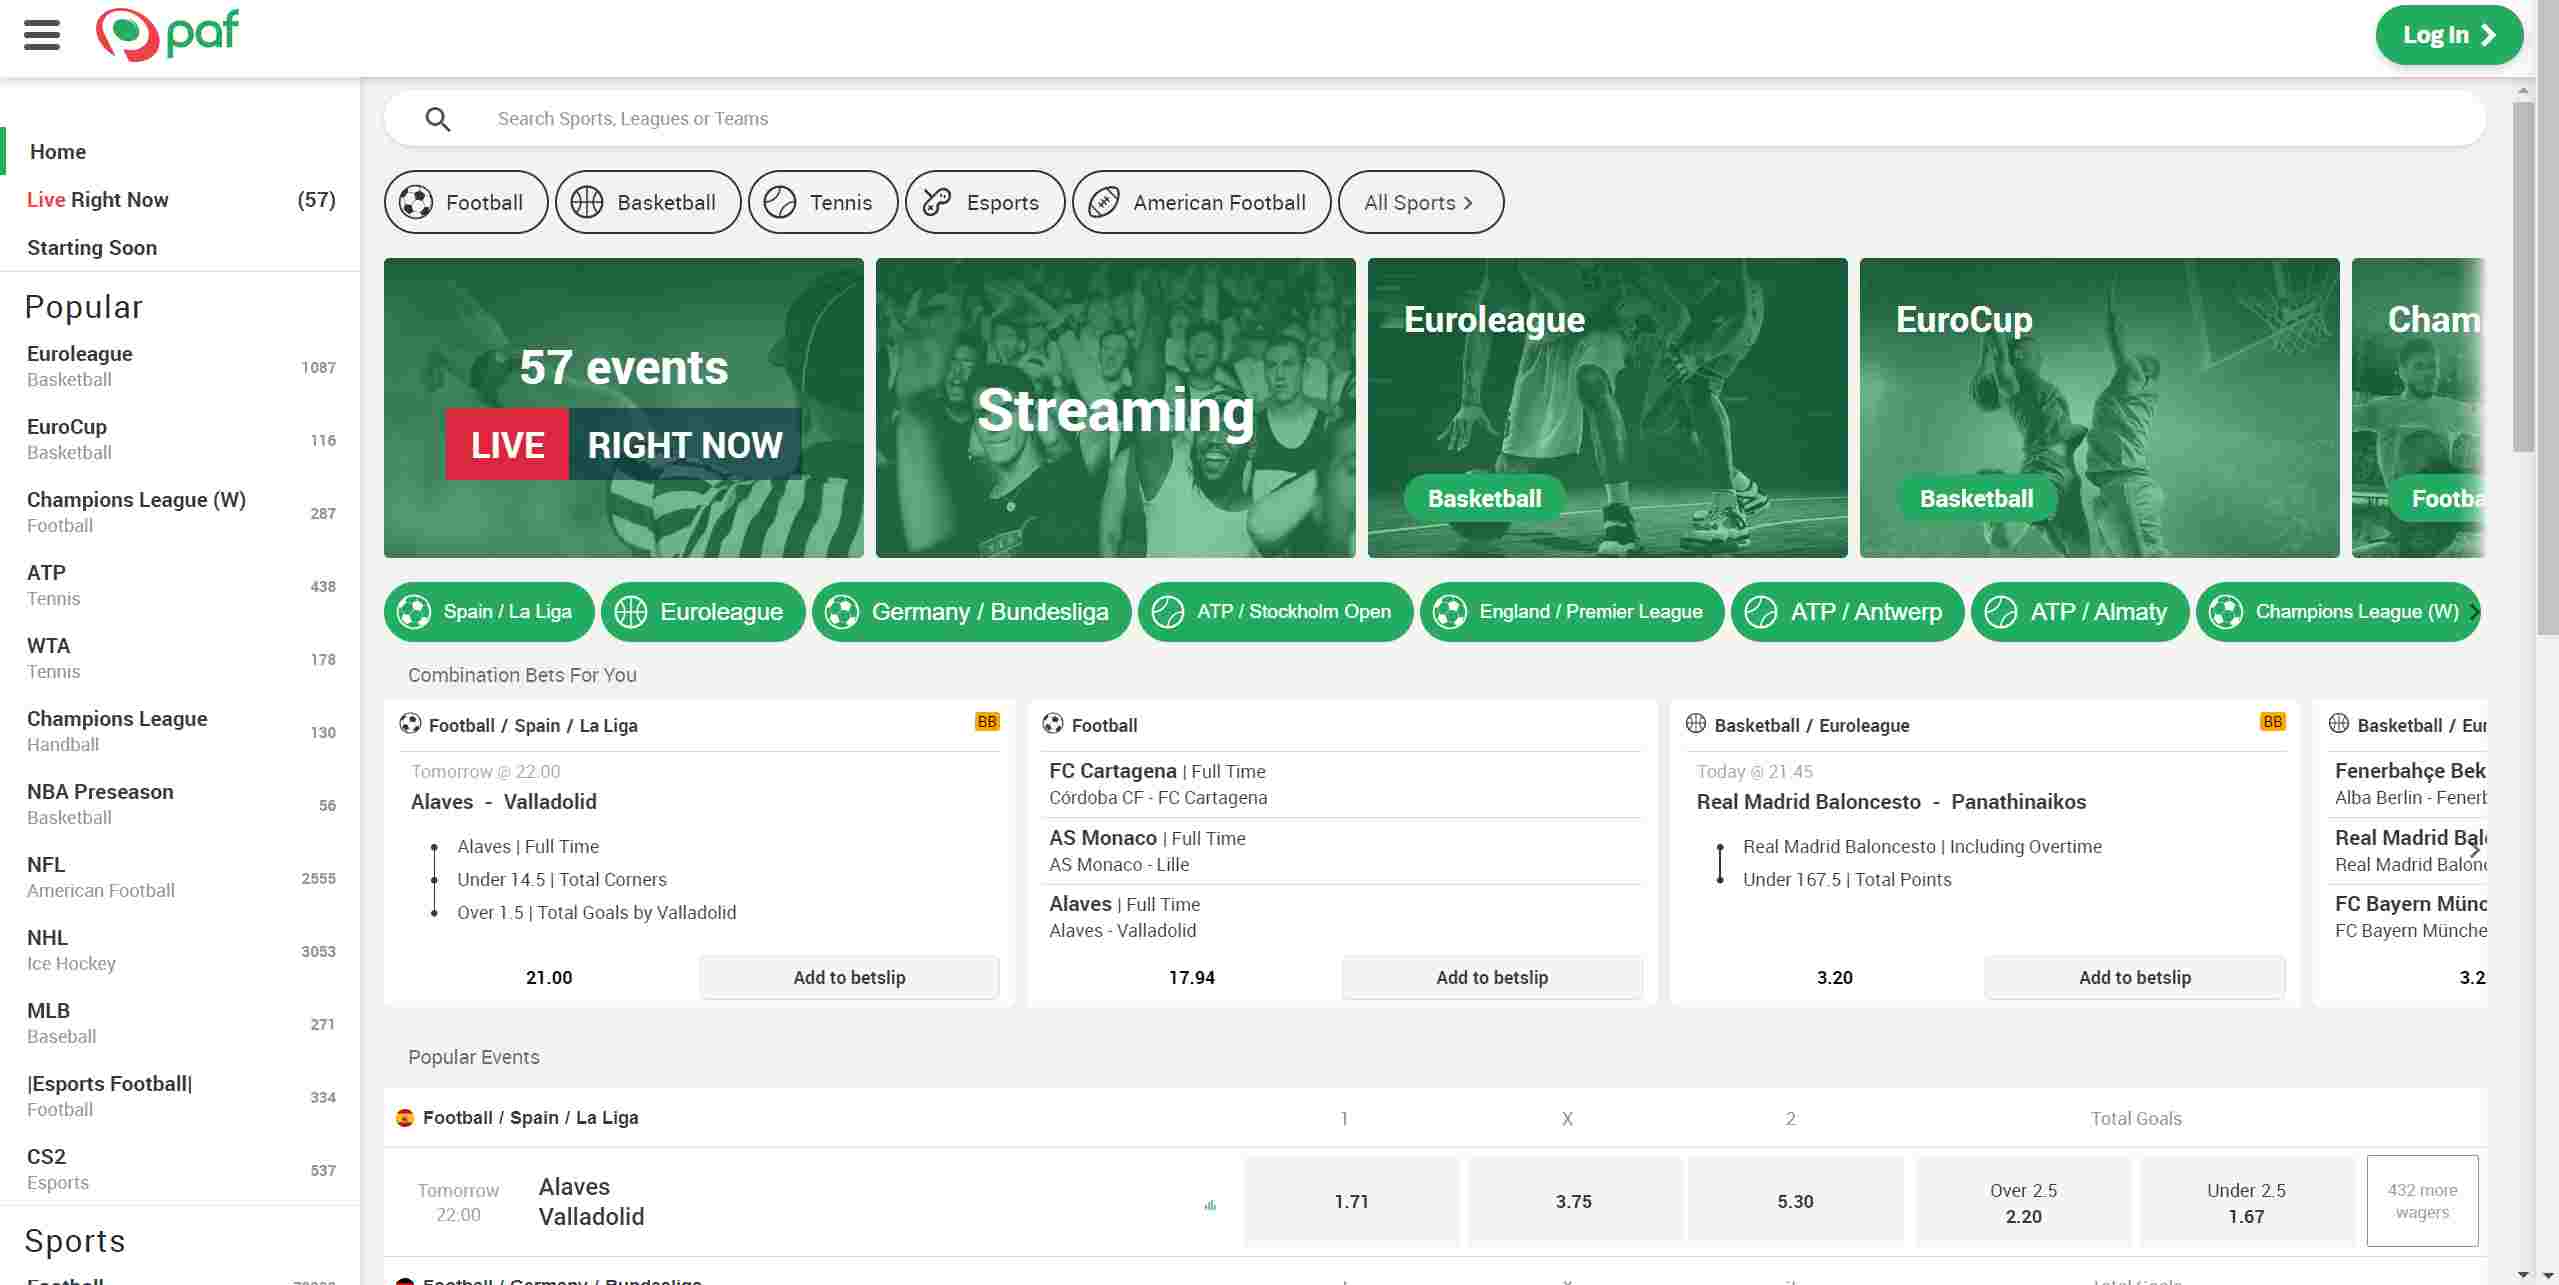Select Esports Football sidebar item

pos(180,1097)
